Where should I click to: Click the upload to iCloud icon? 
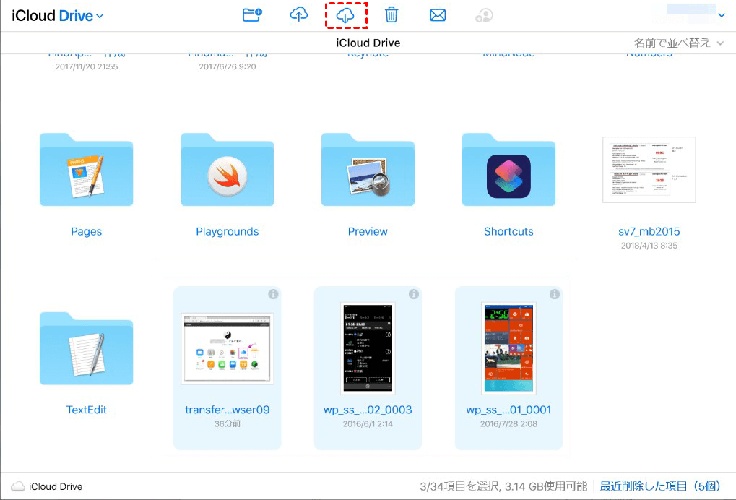point(299,15)
